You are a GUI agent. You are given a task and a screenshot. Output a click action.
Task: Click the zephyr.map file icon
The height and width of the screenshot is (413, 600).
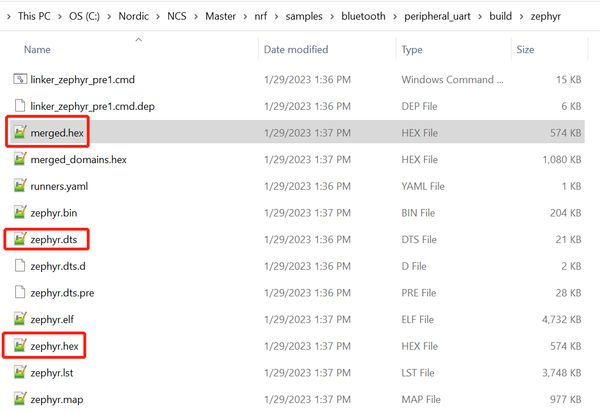click(x=20, y=399)
